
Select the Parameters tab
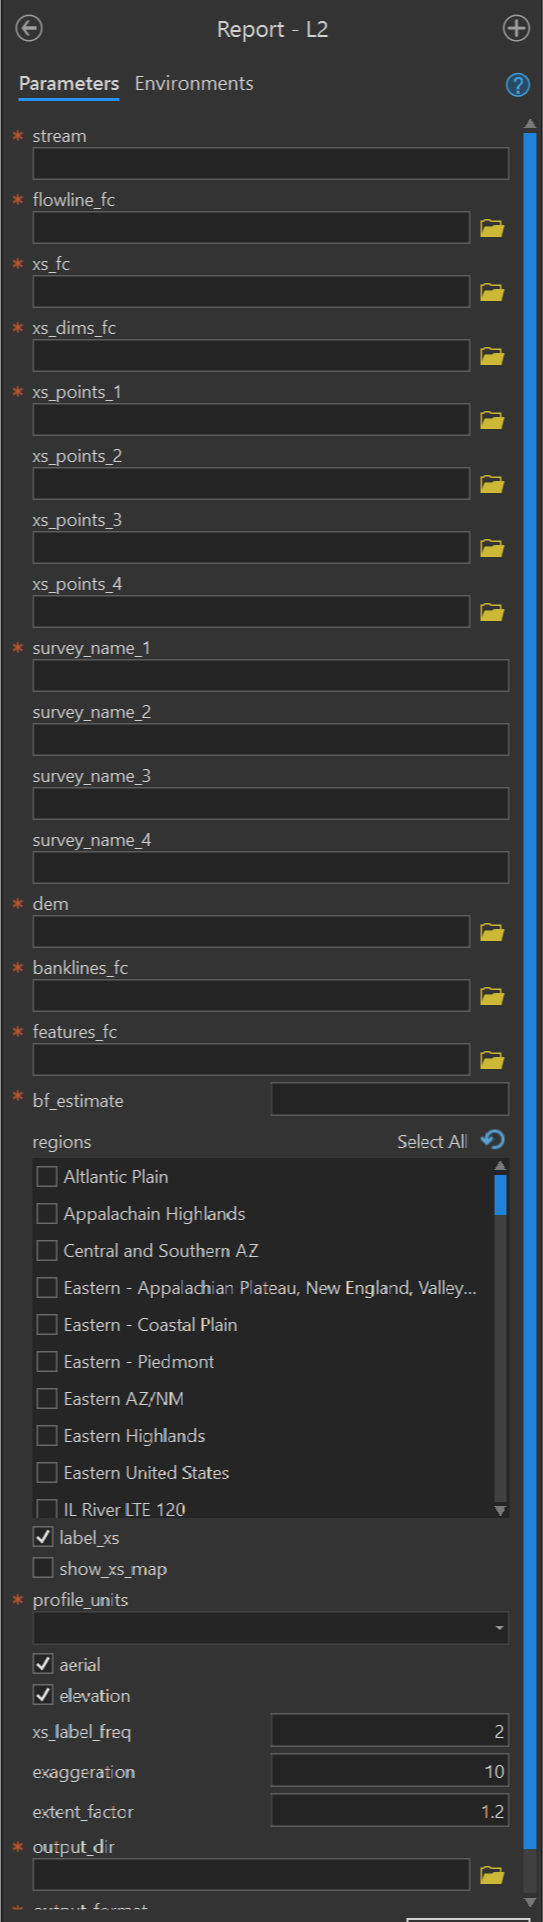(x=69, y=84)
